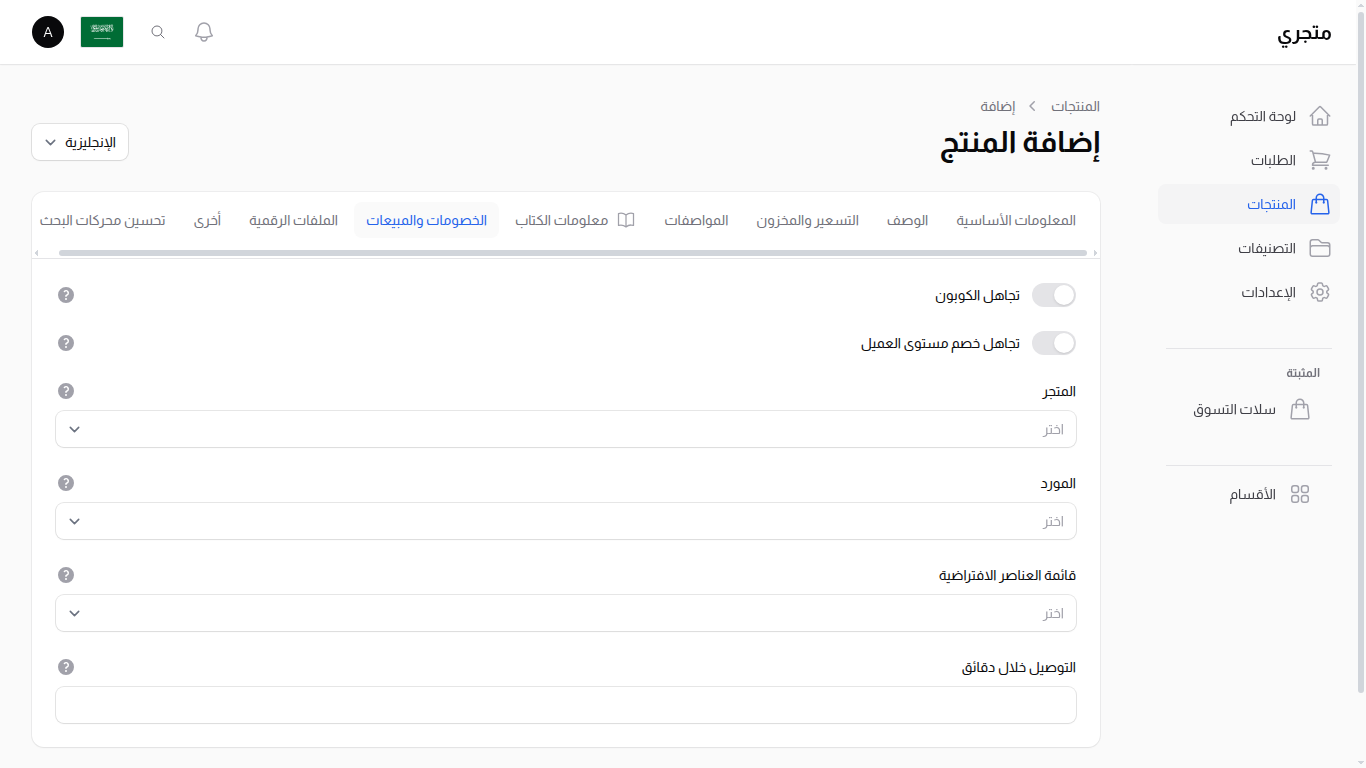Click the المنتجات bag icon in sidebar
Screen dimensions: 1366x768
pyautogui.click(x=1320, y=204)
